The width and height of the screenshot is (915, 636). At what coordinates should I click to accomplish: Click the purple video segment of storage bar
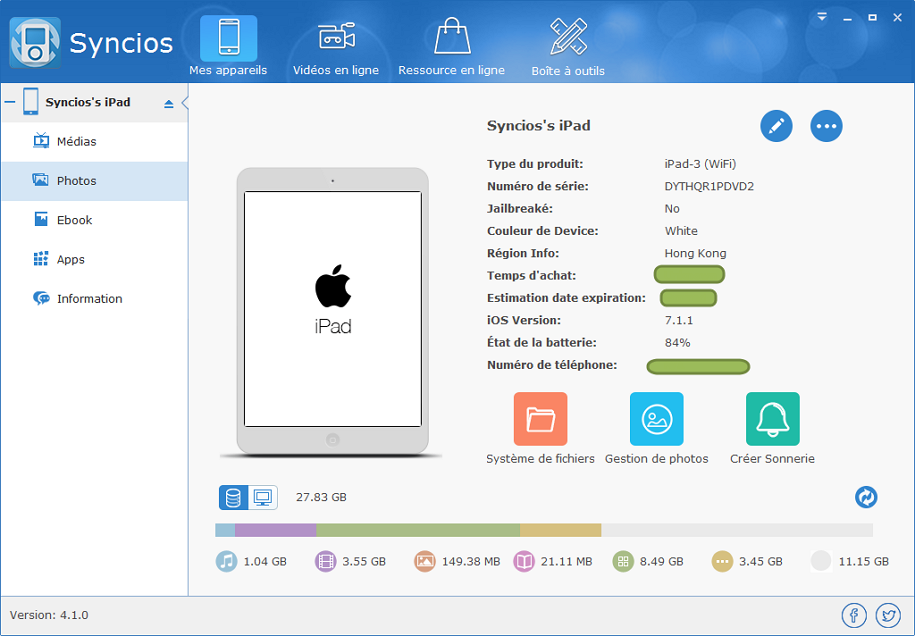click(275, 530)
